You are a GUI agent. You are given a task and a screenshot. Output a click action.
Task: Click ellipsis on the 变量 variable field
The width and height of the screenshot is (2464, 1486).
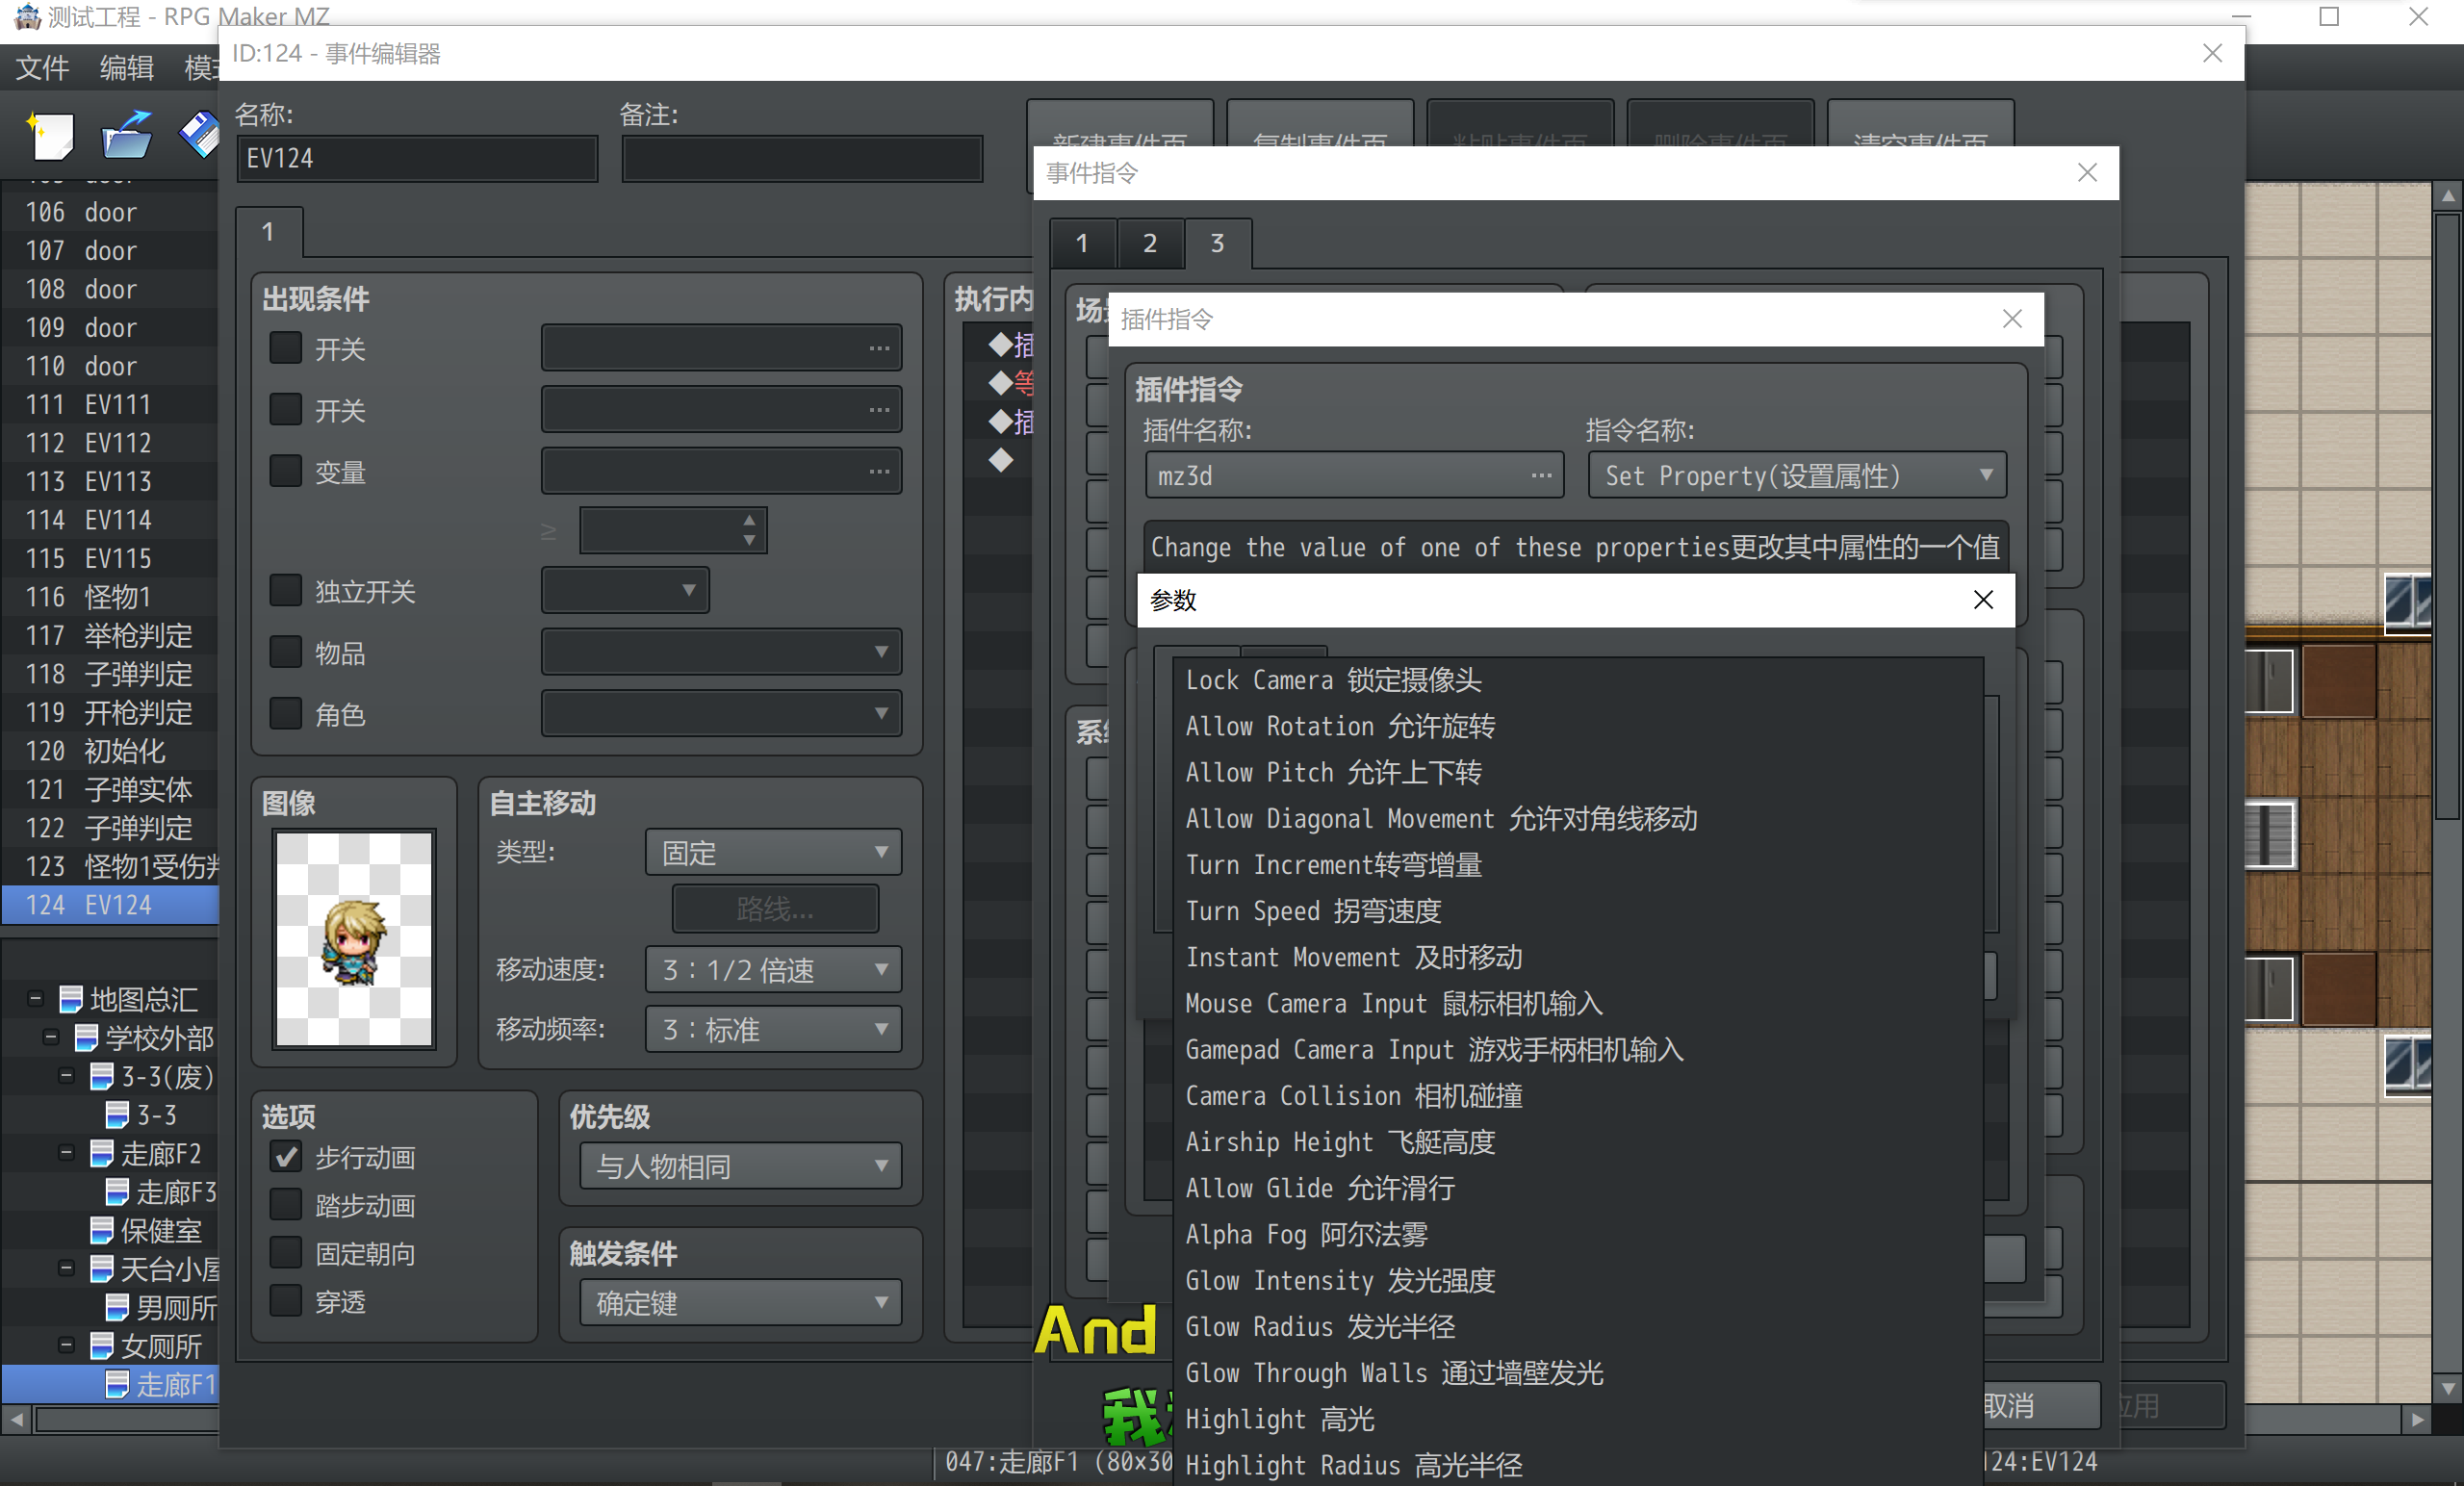879,471
